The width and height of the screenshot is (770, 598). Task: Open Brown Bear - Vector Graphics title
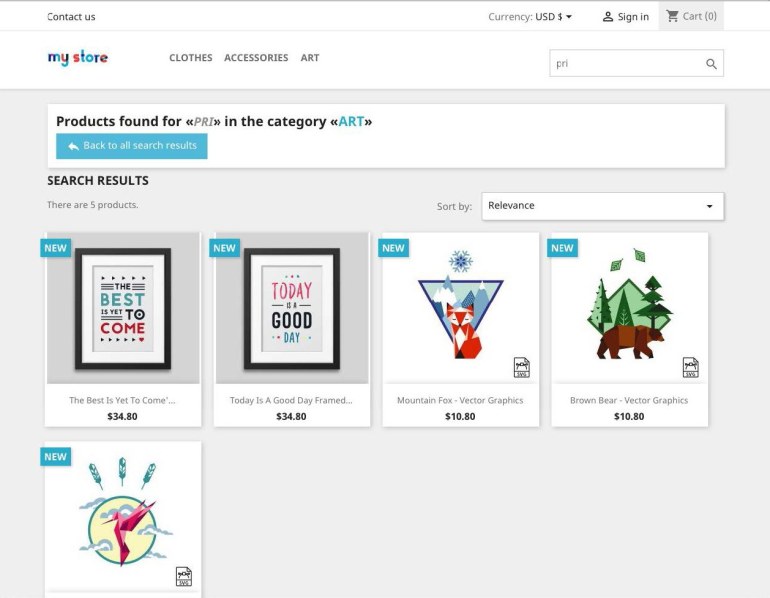(x=629, y=400)
